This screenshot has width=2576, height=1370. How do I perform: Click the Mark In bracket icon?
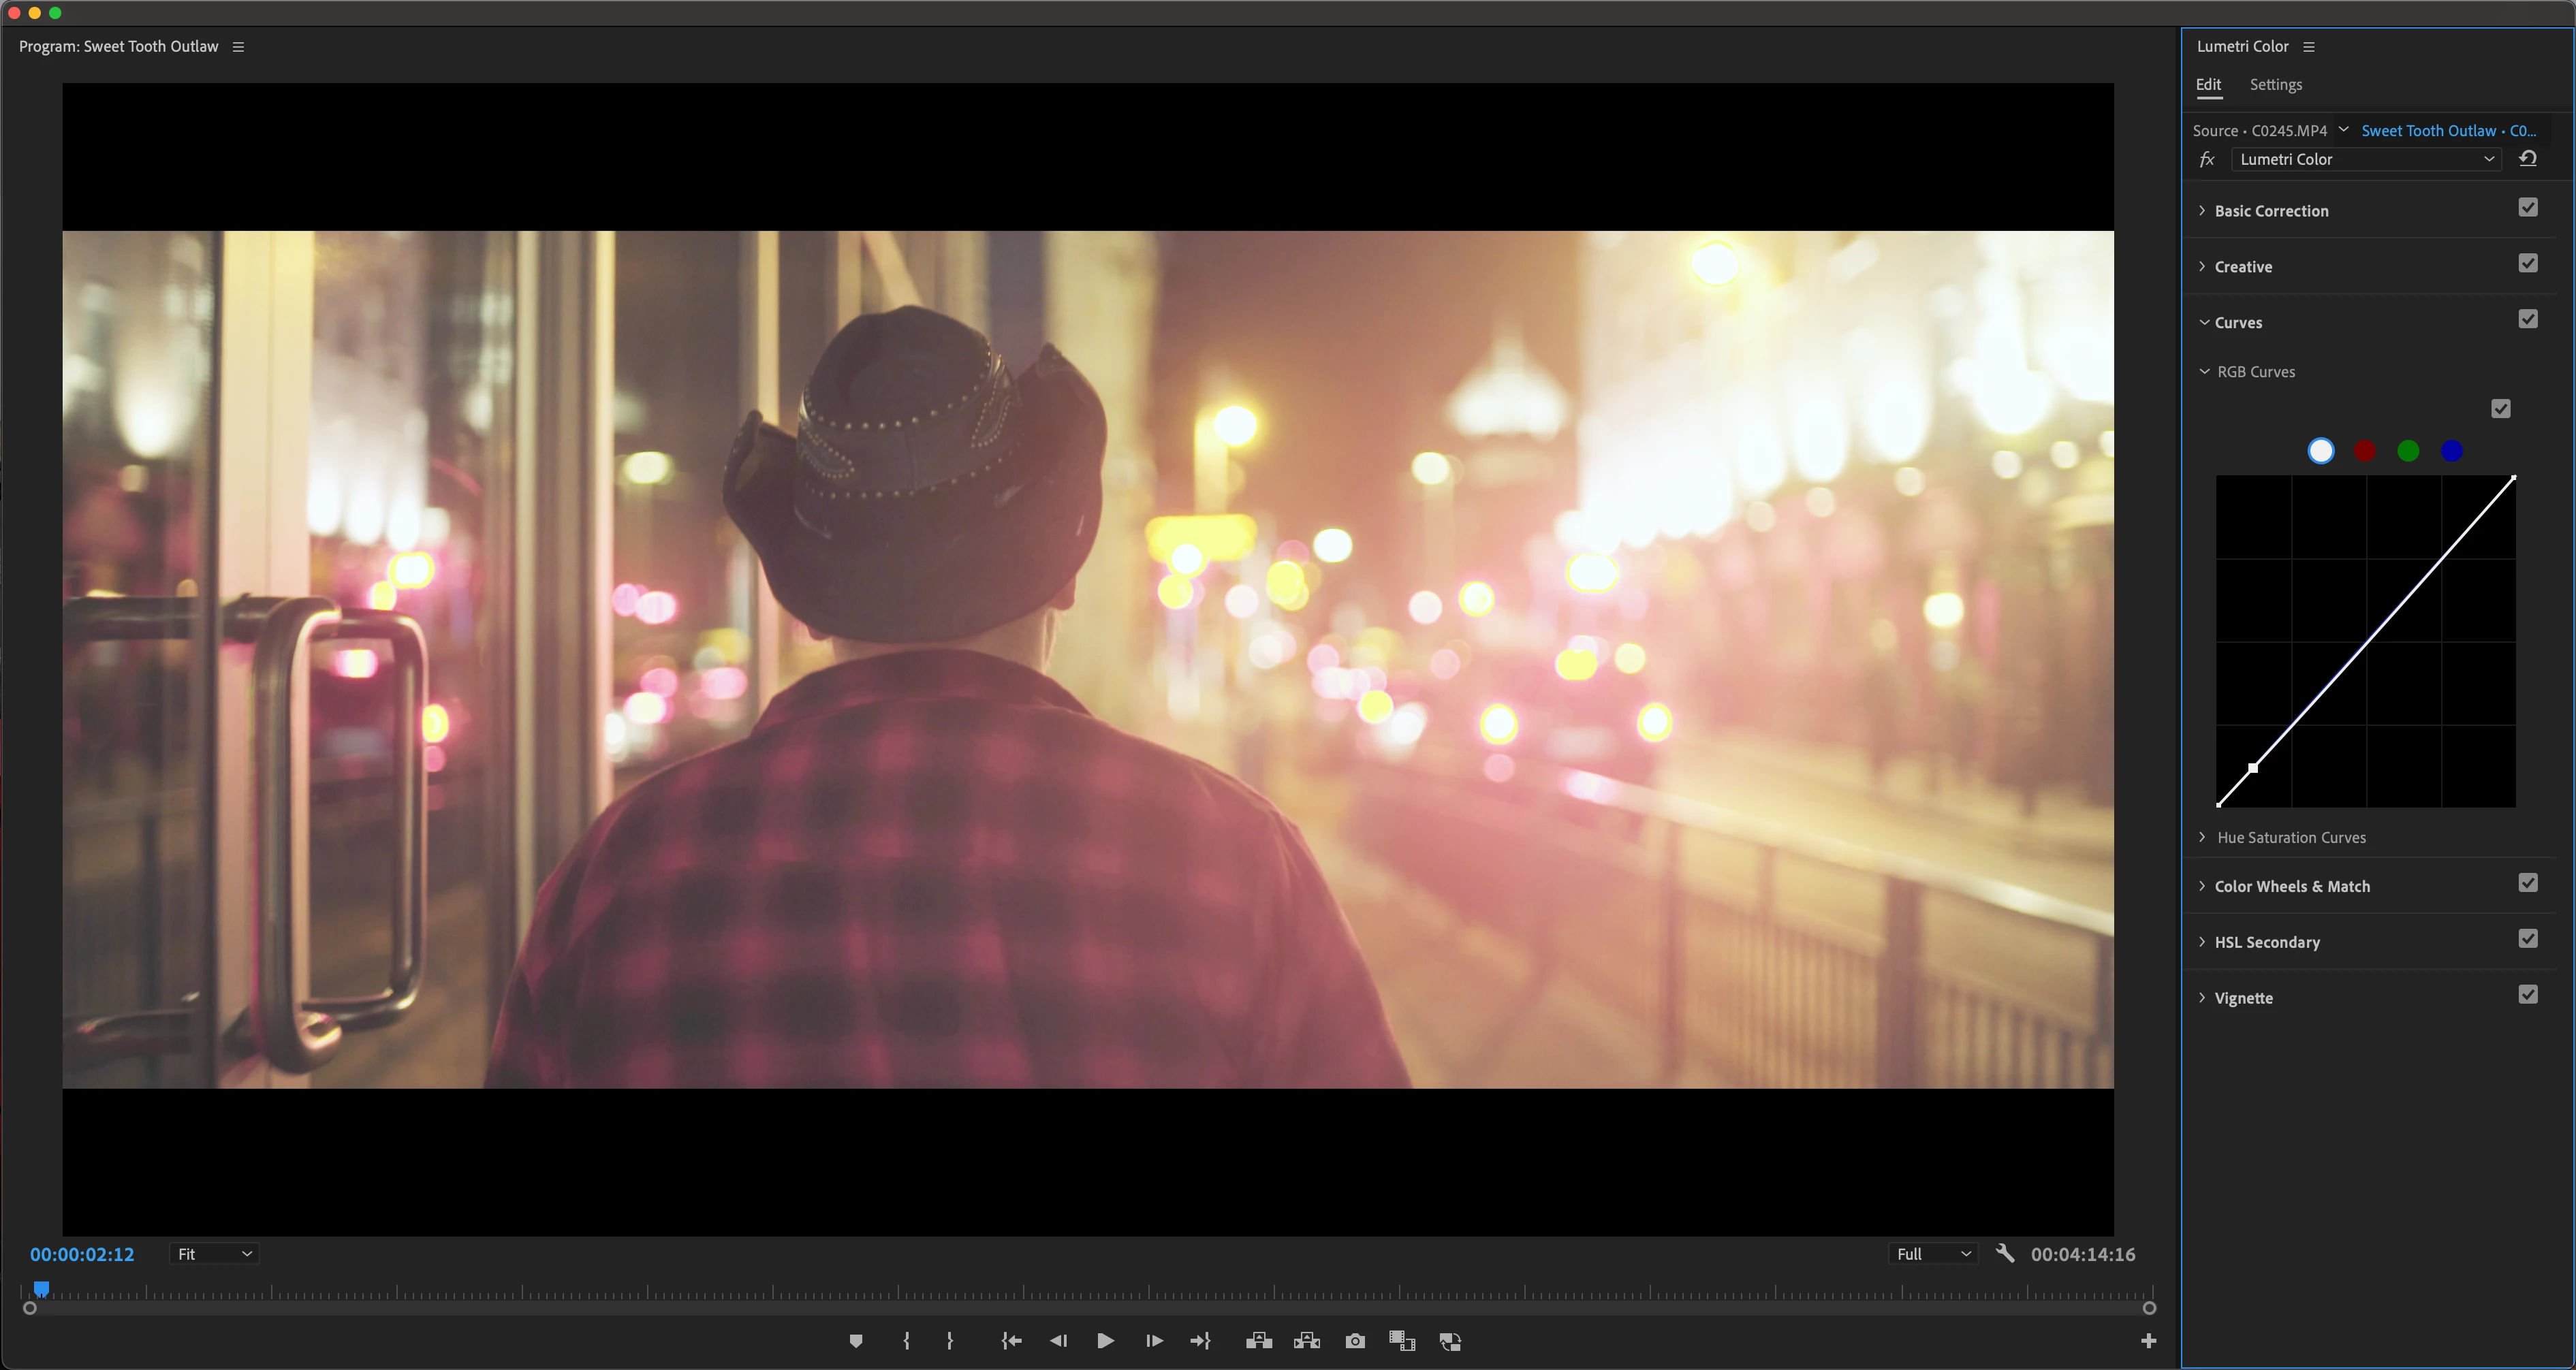tap(906, 1341)
